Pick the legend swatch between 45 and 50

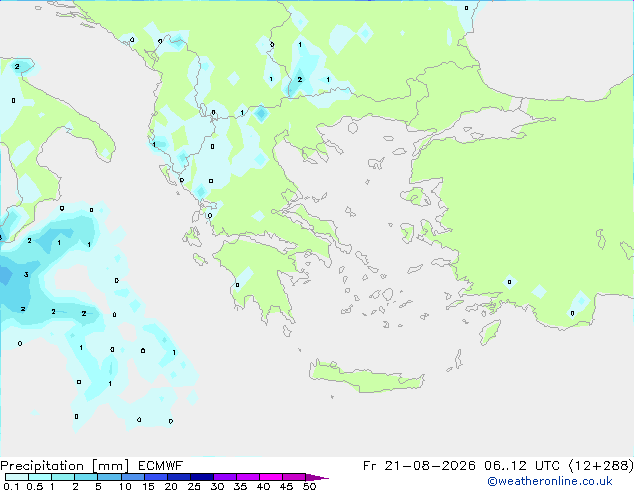pos(294,477)
